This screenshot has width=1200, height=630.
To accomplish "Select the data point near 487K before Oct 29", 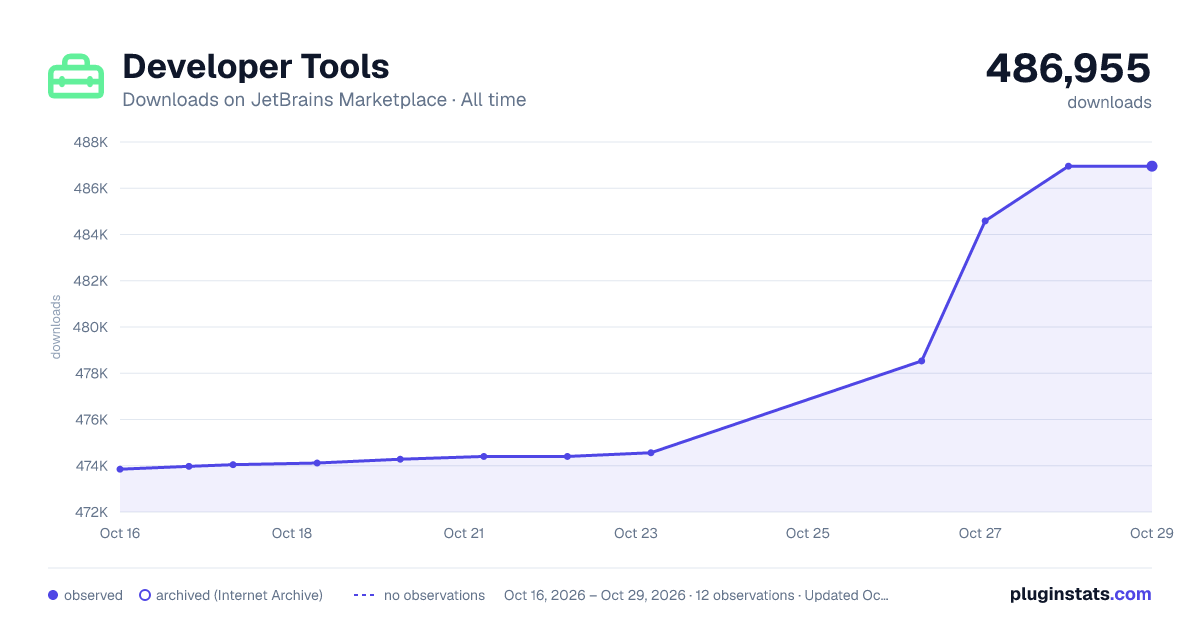I will [x=1068, y=166].
